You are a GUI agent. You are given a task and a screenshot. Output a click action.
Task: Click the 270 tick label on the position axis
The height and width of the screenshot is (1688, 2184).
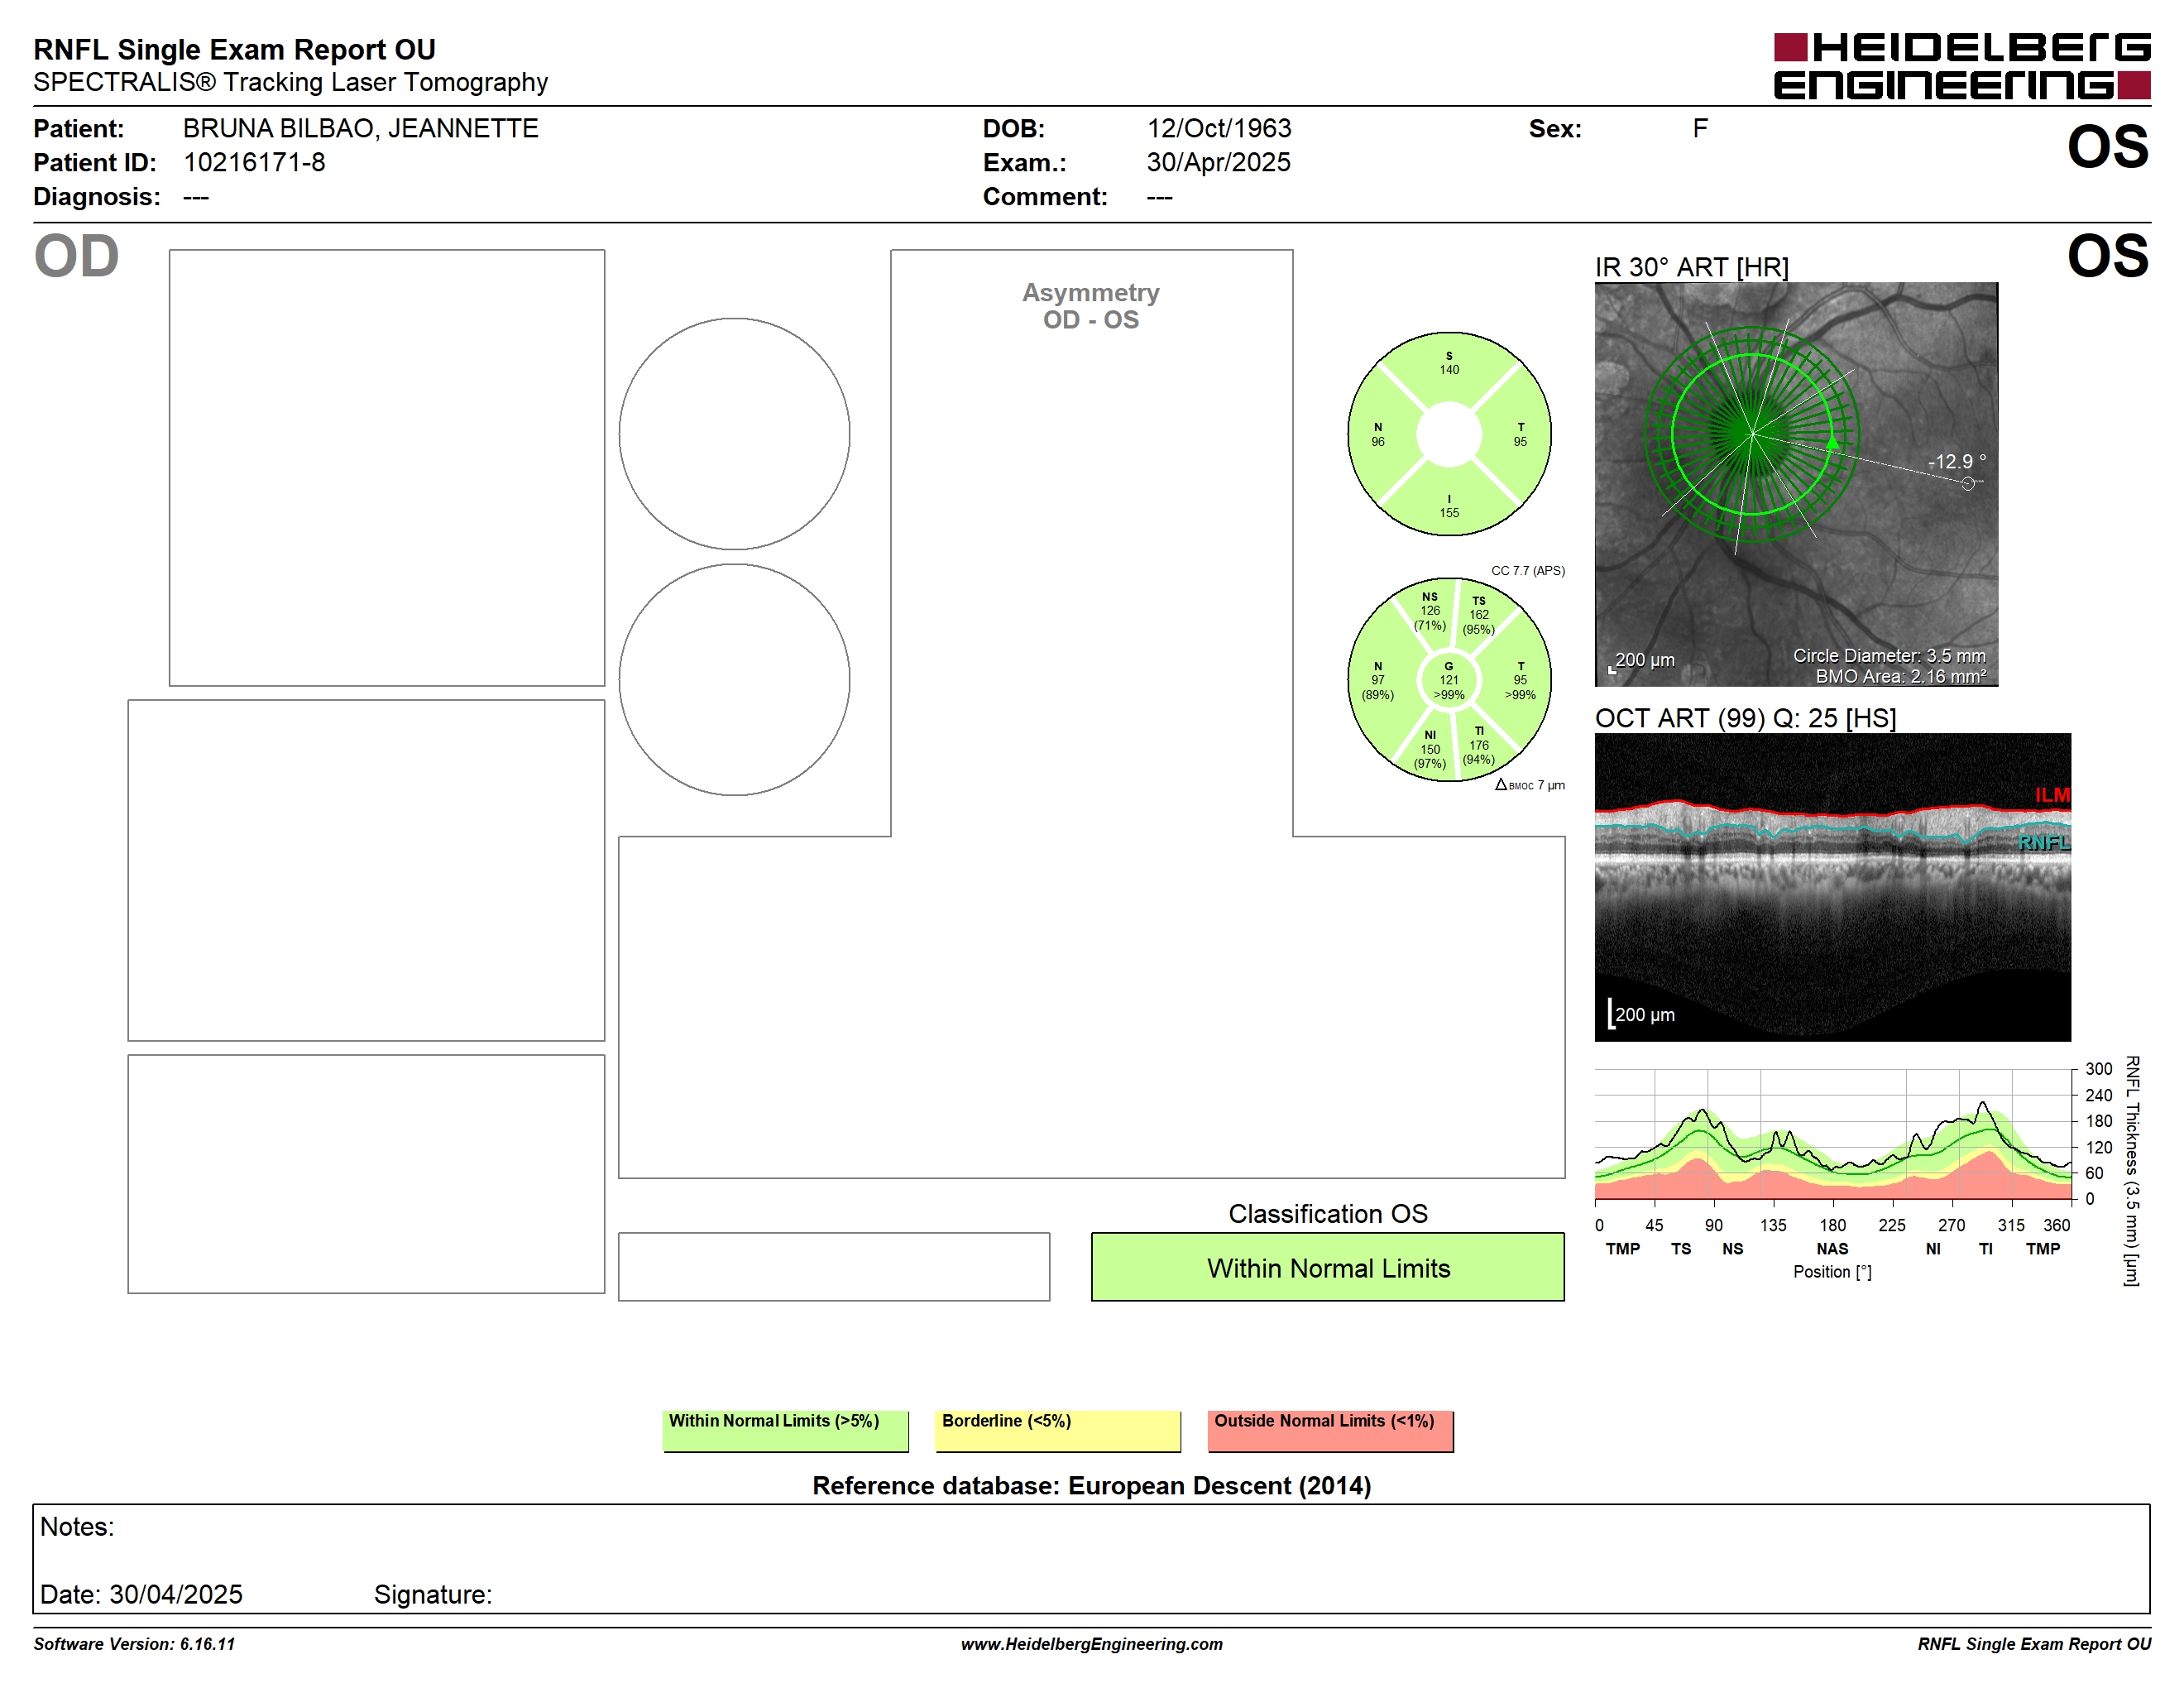click(x=1951, y=1225)
